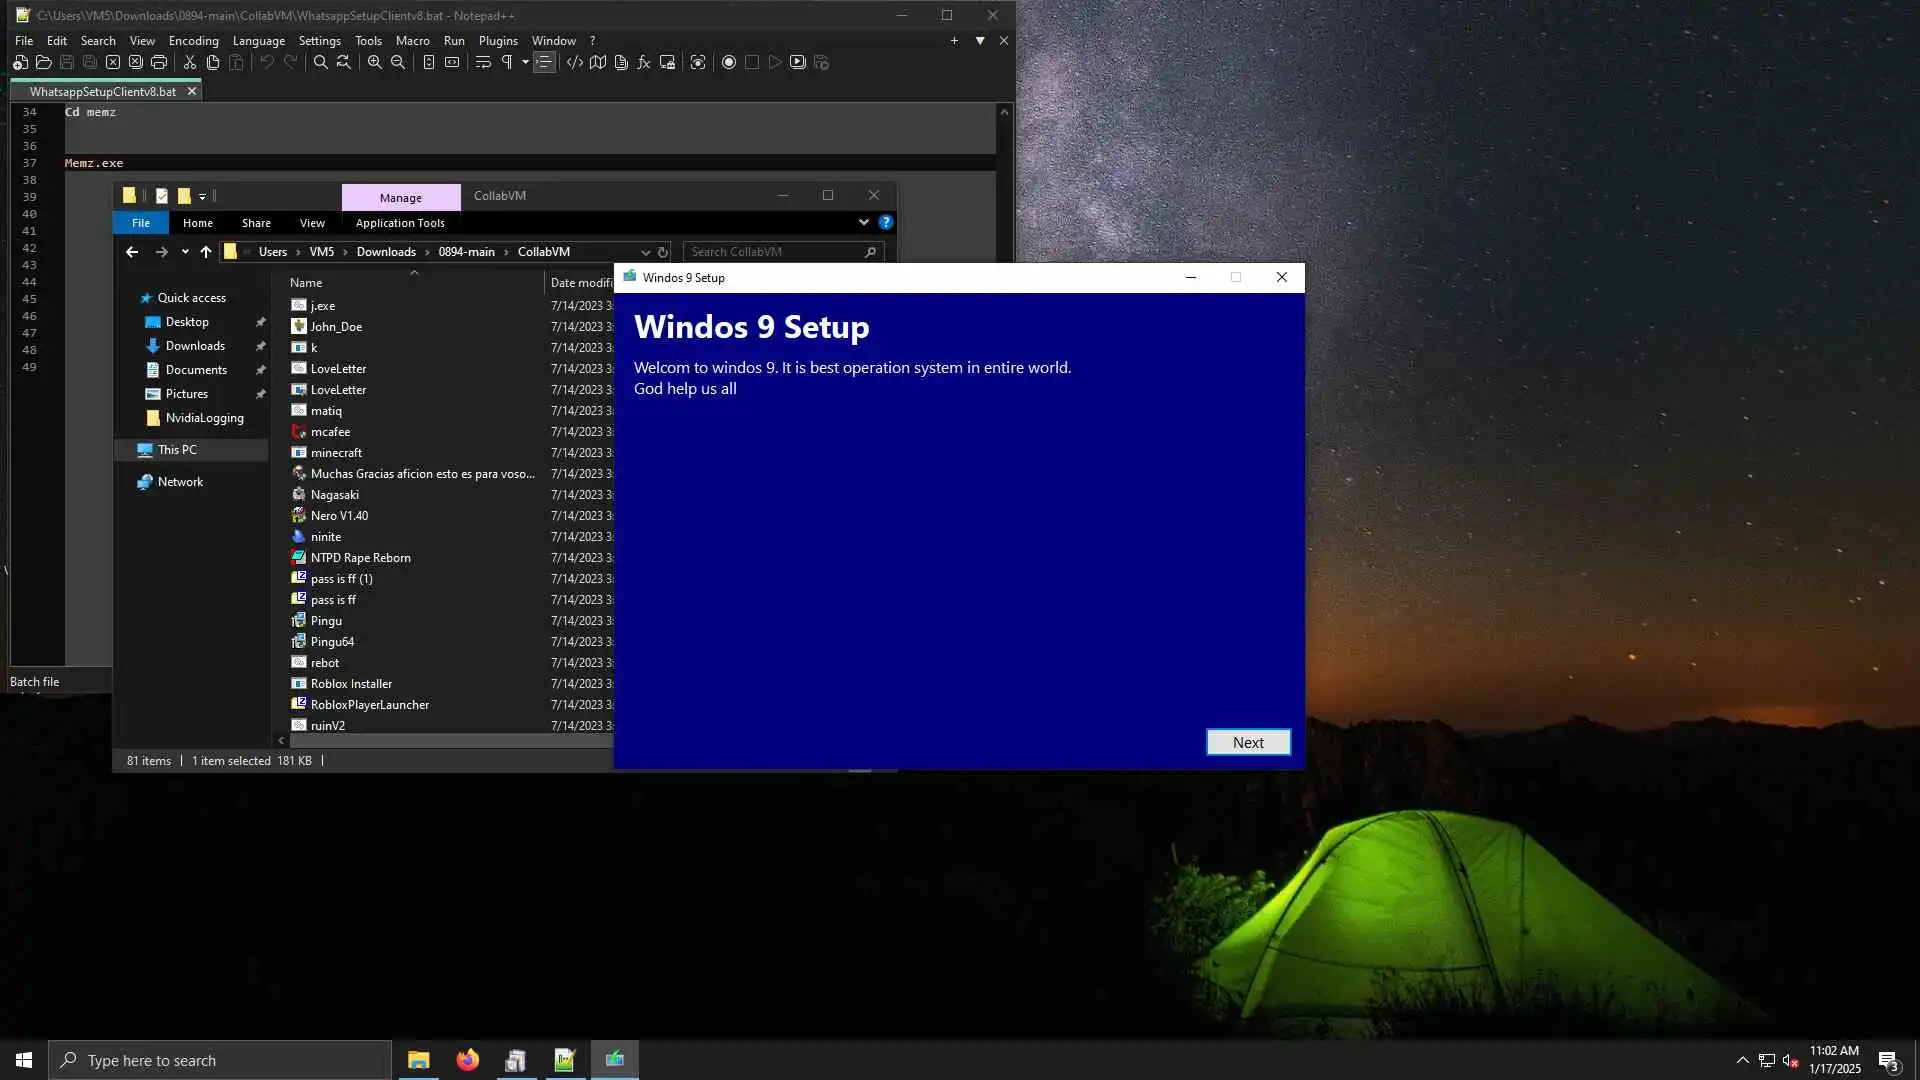Open the address bar history dropdown
Screen dimensions: 1920x1080
pos(645,252)
